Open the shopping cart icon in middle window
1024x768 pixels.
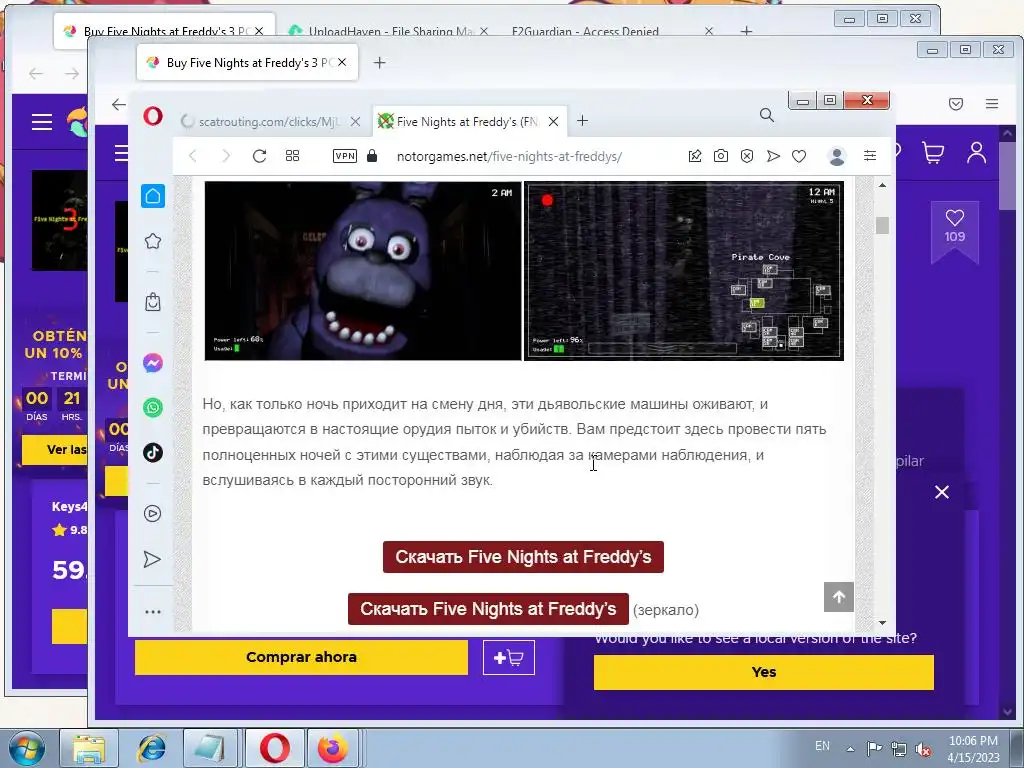pyautogui.click(x=933, y=152)
